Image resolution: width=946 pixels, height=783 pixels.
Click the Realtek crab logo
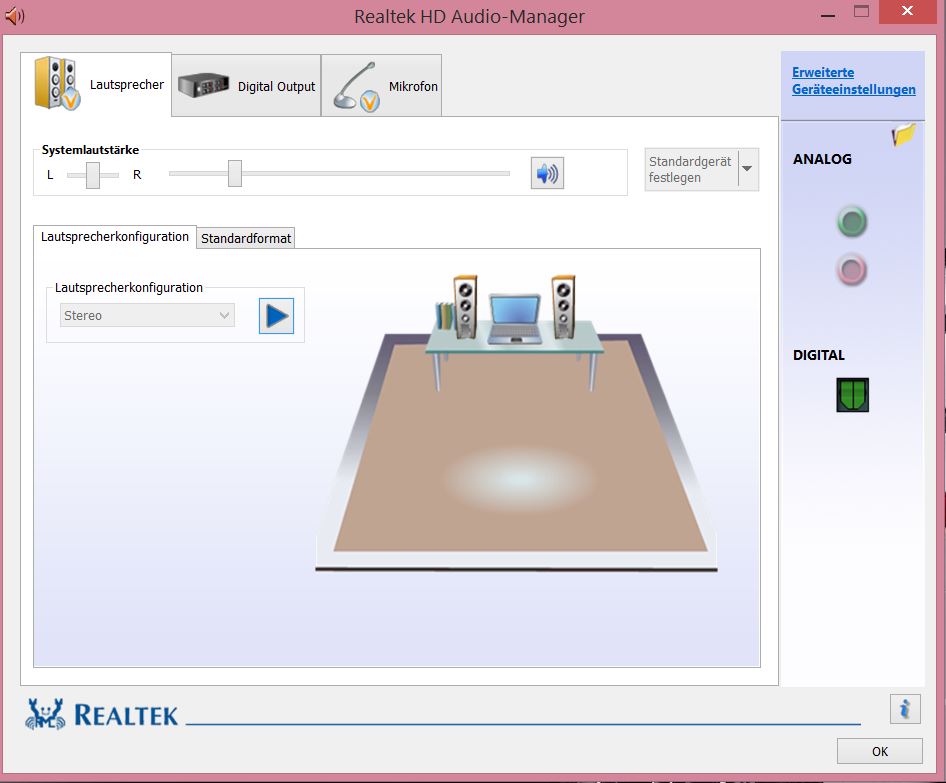tap(45, 714)
